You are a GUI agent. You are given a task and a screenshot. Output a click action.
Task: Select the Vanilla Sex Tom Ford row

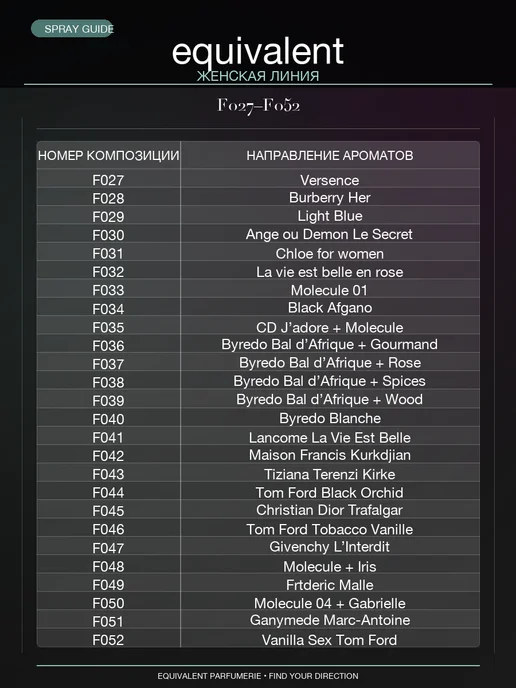(258, 639)
